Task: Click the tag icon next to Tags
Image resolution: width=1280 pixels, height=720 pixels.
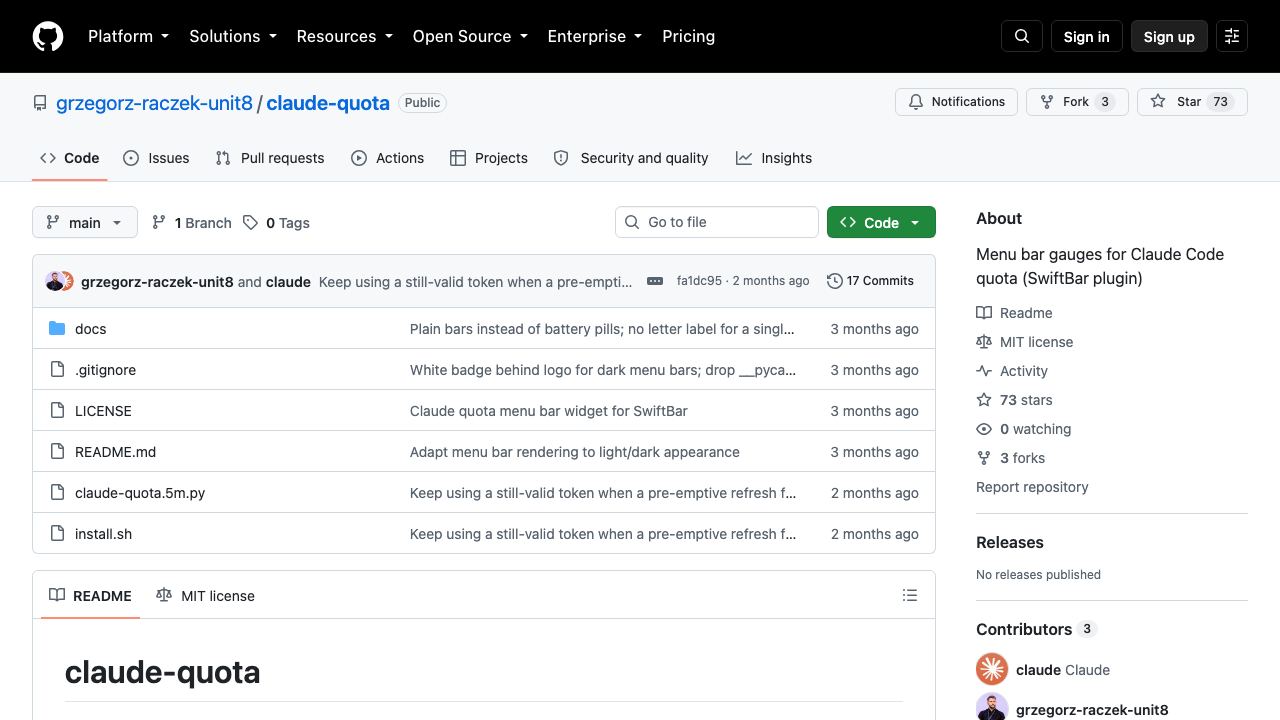Action: pyautogui.click(x=250, y=223)
